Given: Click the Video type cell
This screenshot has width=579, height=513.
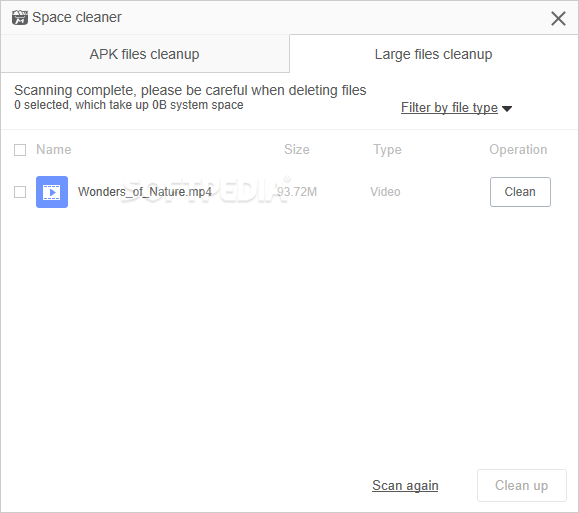Looking at the screenshot, I should click(x=385, y=192).
